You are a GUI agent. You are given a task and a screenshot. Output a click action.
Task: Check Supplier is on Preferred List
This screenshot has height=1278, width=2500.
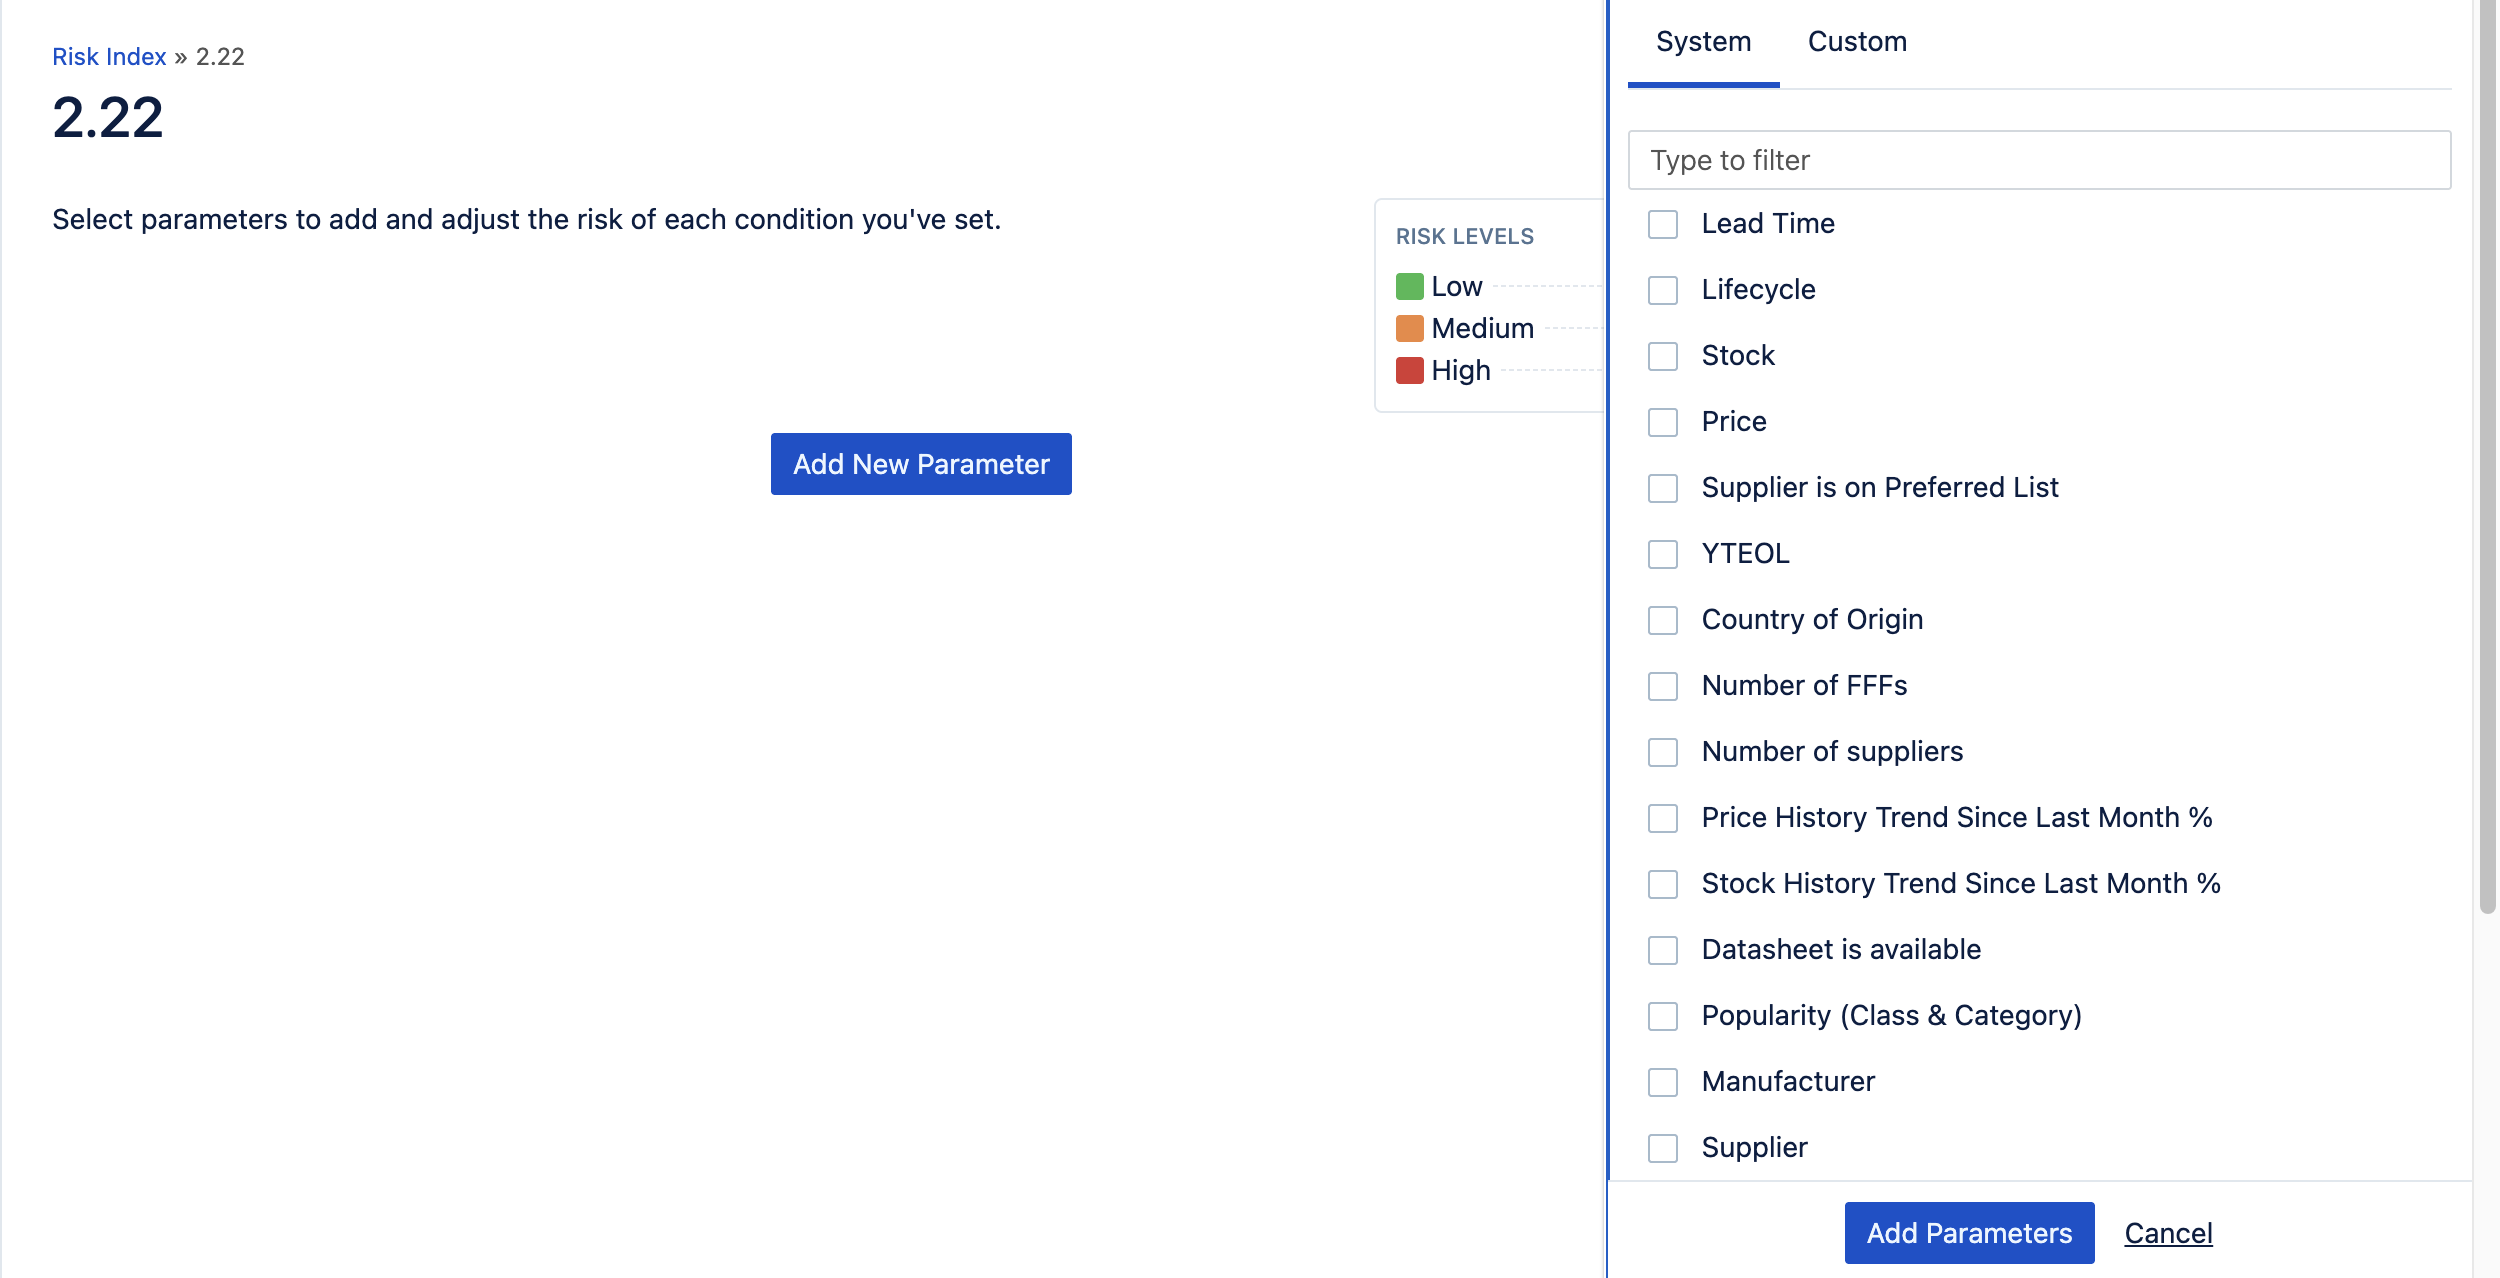pos(1663,488)
